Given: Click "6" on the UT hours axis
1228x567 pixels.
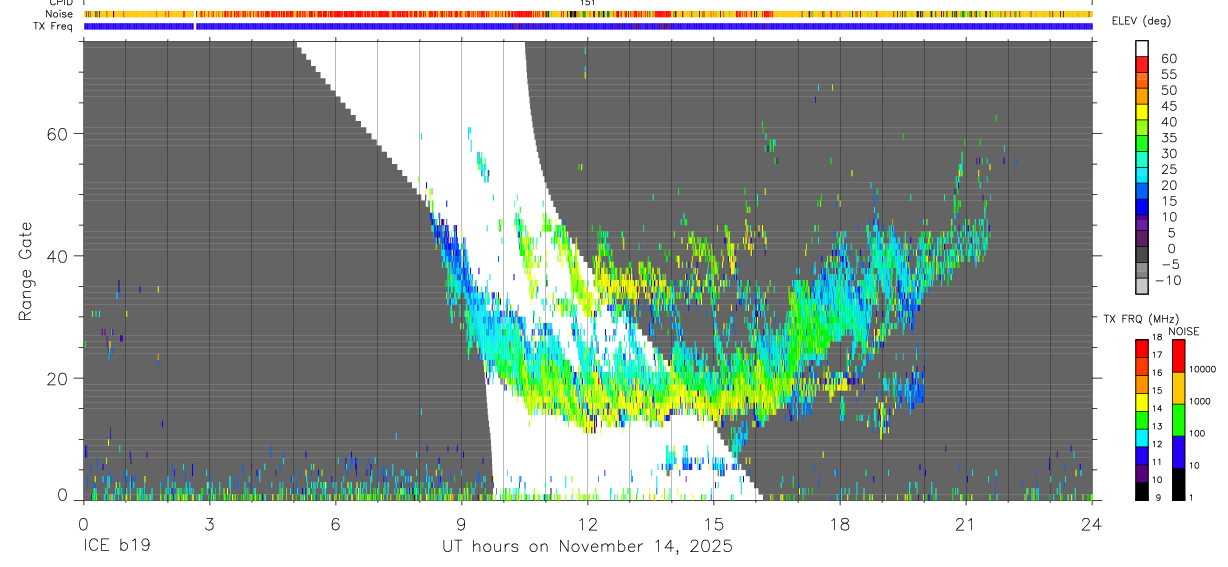Looking at the screenshot, I should click(335, 523).
